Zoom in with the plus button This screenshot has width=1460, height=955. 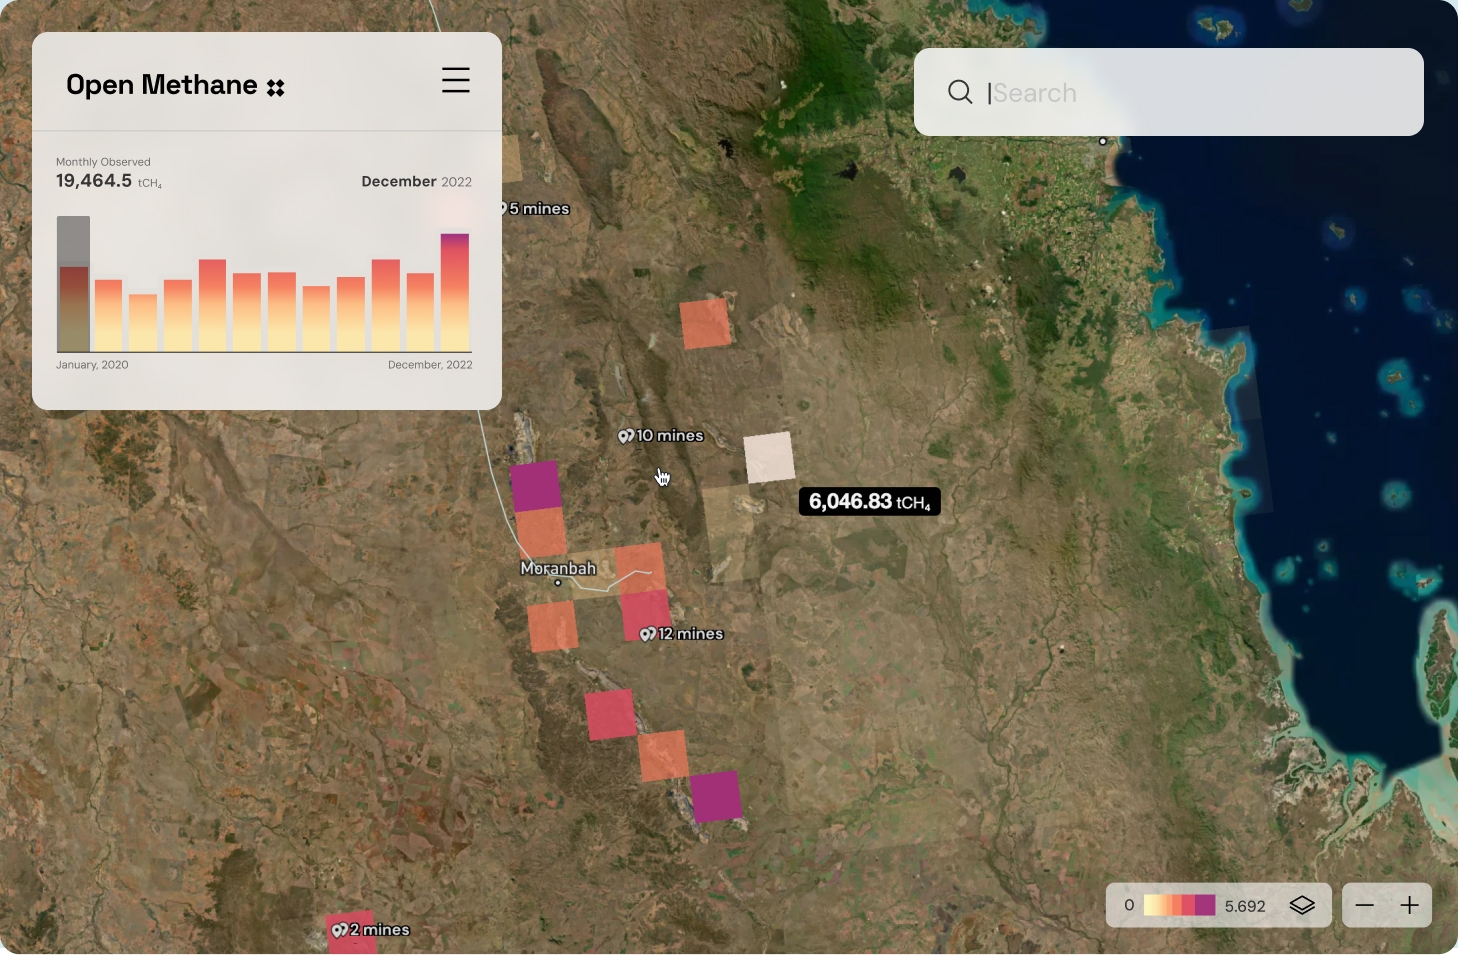1409,906
